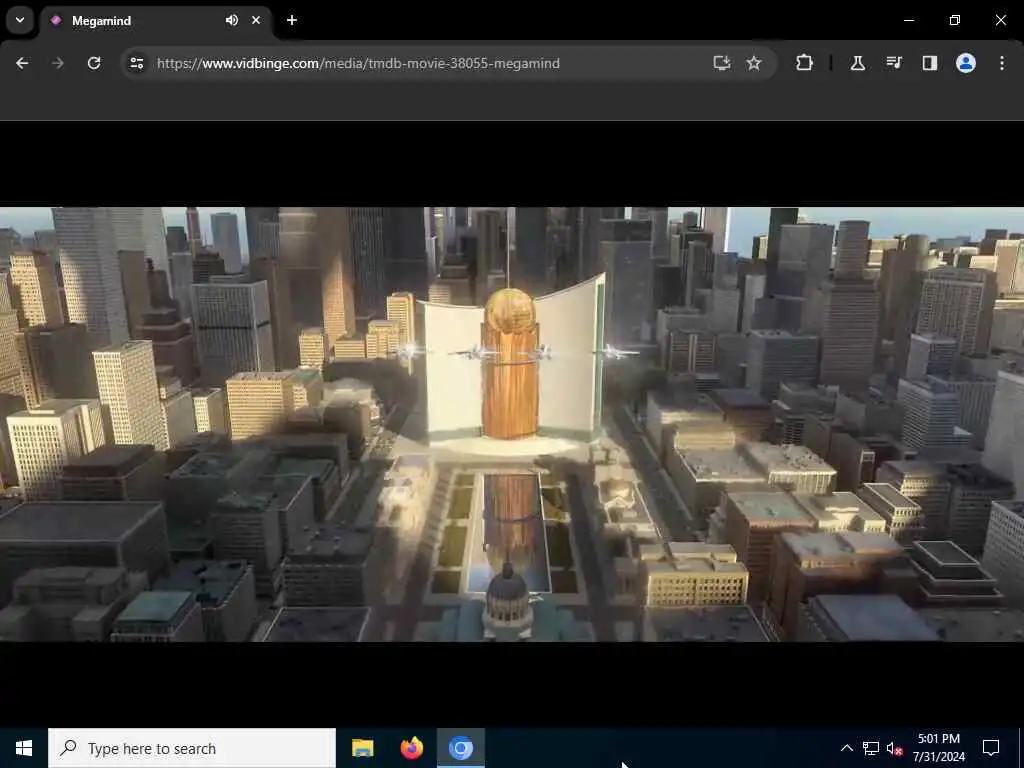Switch to Chrome taskbar icon
1024x768 pixels.
460,748
